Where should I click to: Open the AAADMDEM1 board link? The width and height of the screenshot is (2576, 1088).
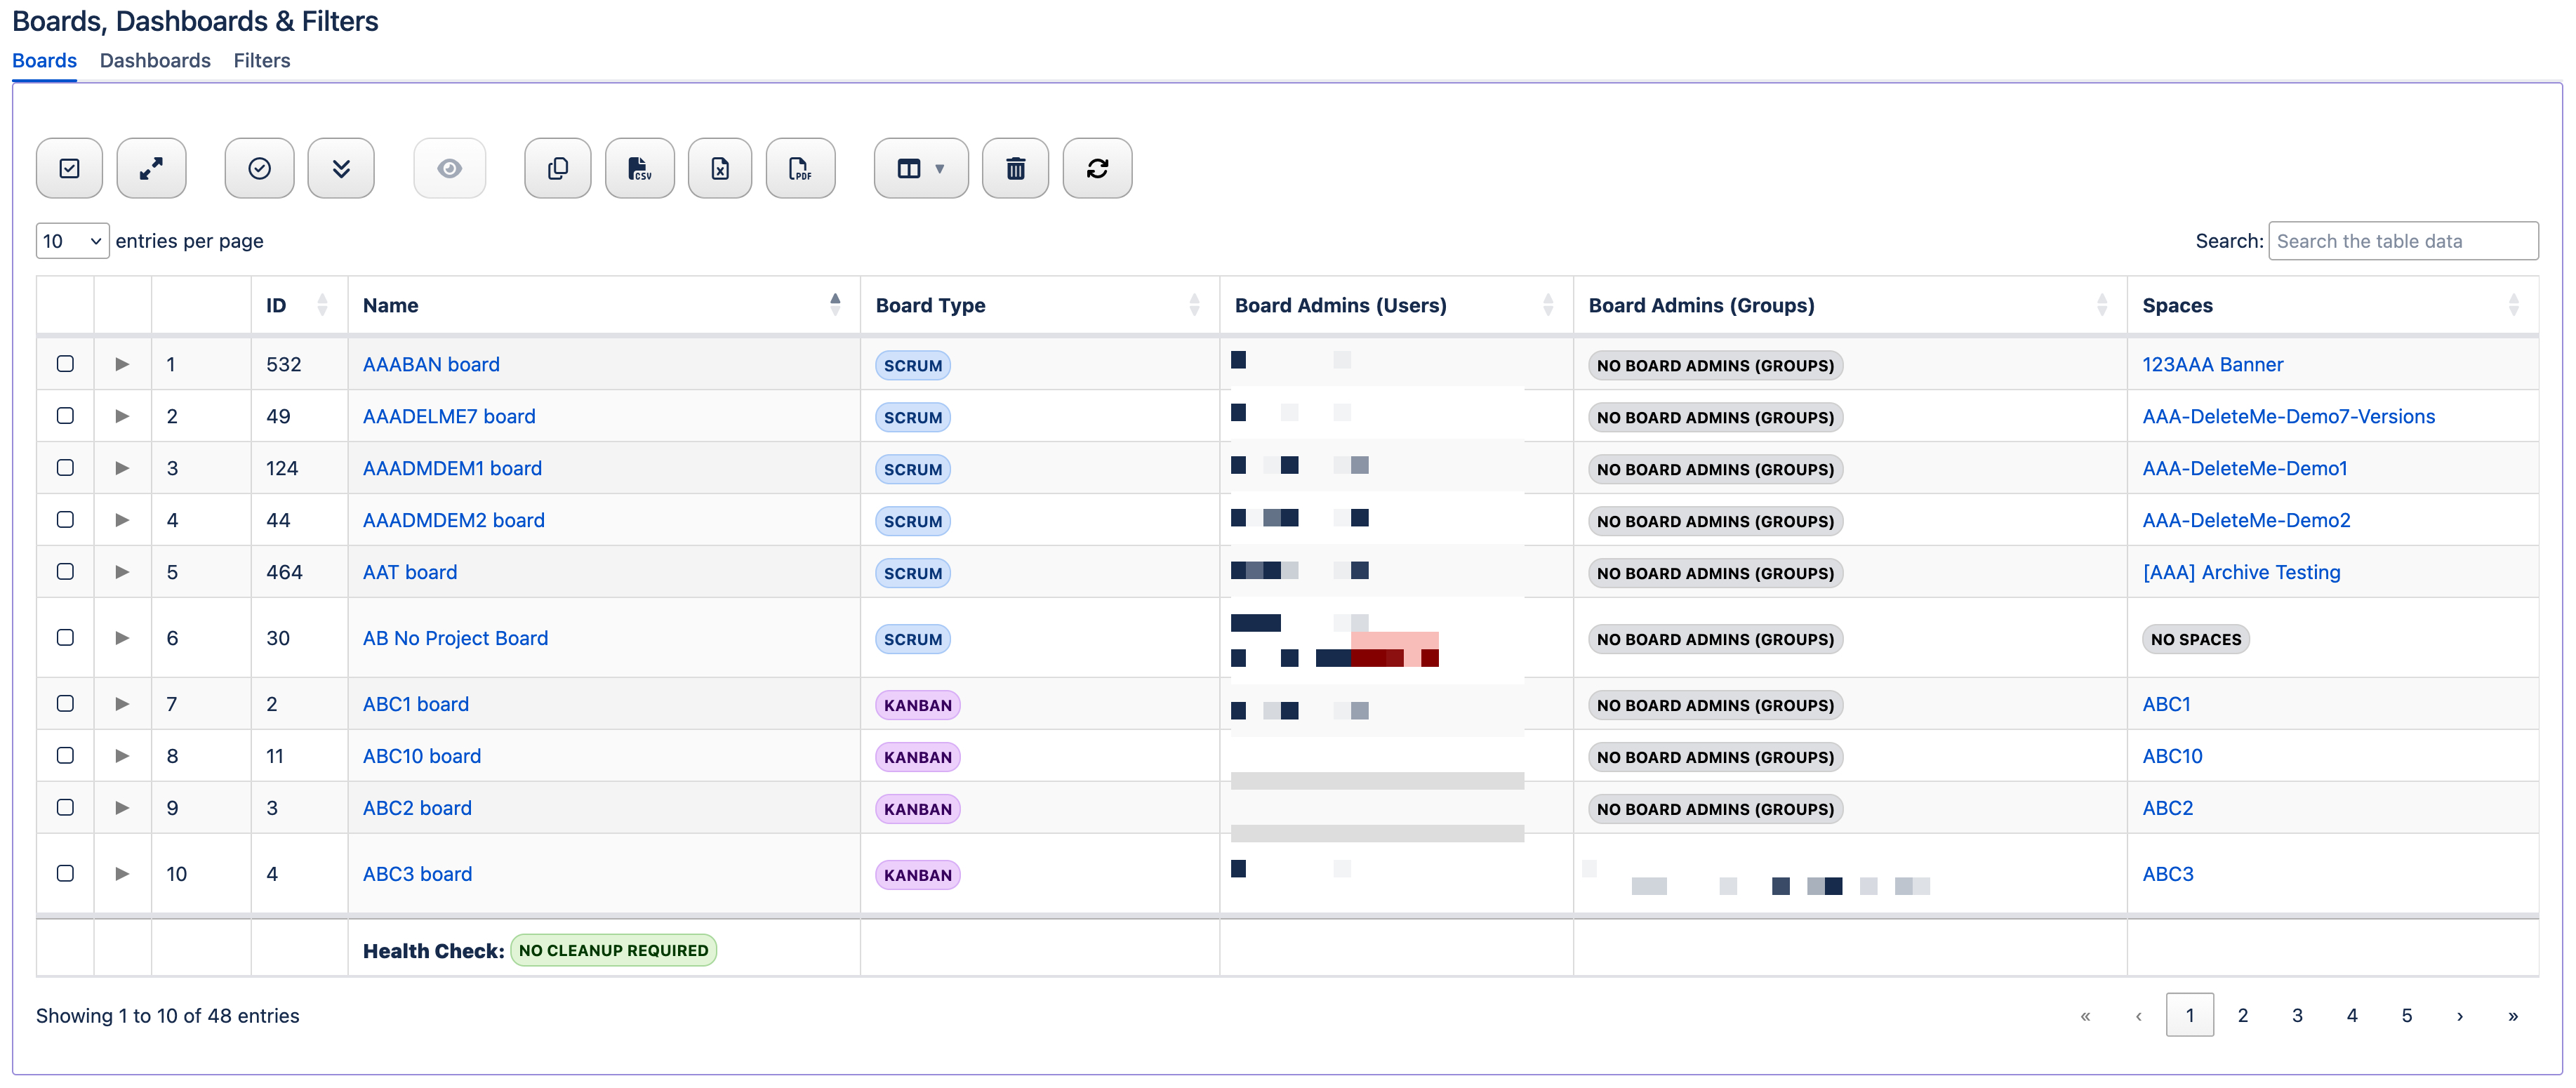[x=451, y=467]
